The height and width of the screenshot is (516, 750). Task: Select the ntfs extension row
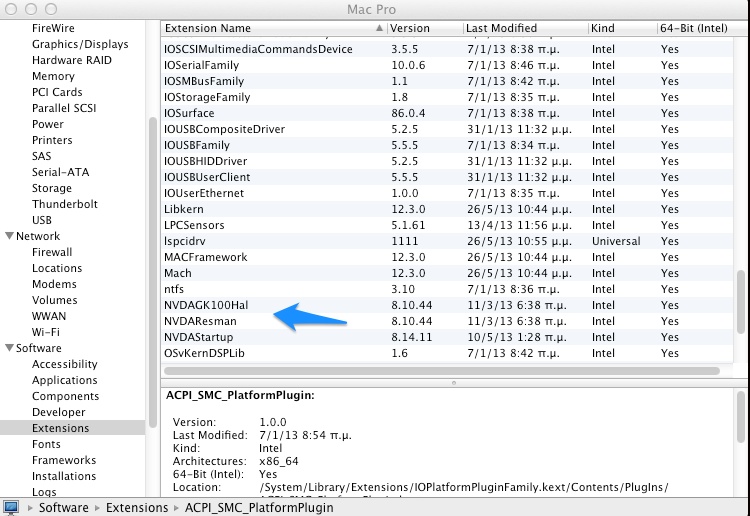pyautogui.click(x=447, y=289)
